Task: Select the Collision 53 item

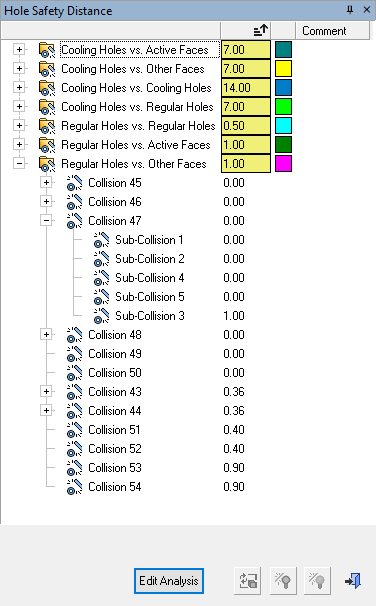Action: (115, 468)
